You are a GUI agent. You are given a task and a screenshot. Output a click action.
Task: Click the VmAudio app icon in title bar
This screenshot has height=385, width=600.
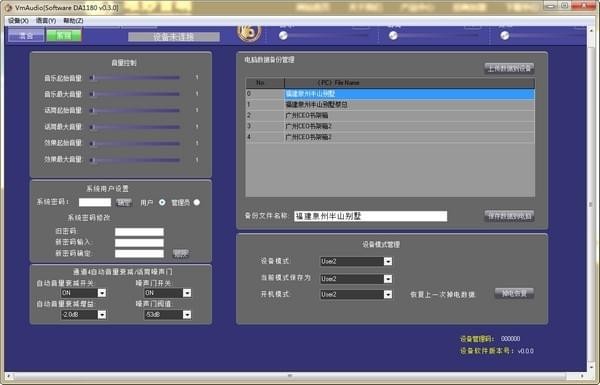tap(8, 7)
